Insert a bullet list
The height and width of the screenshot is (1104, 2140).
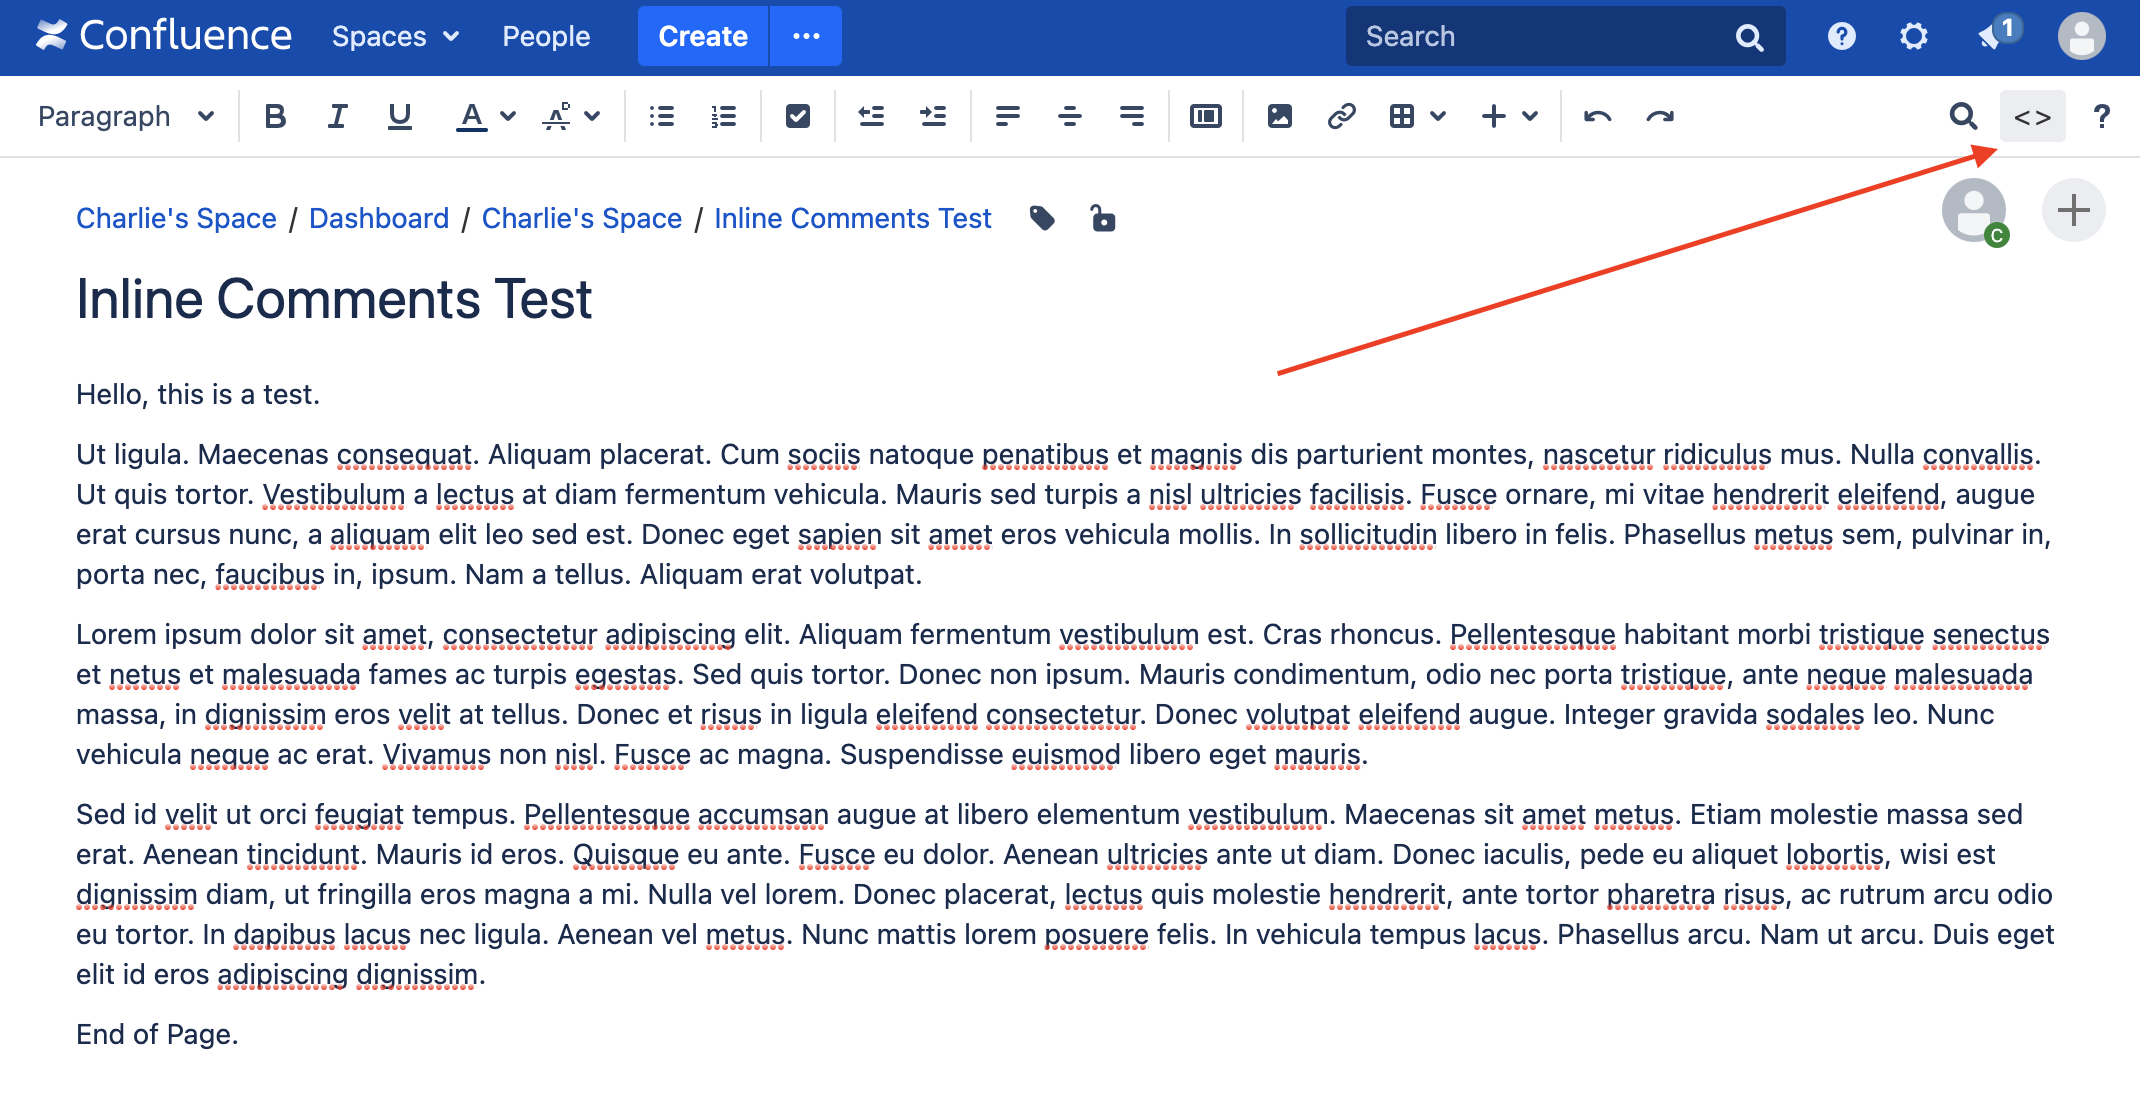coord(661,117)
